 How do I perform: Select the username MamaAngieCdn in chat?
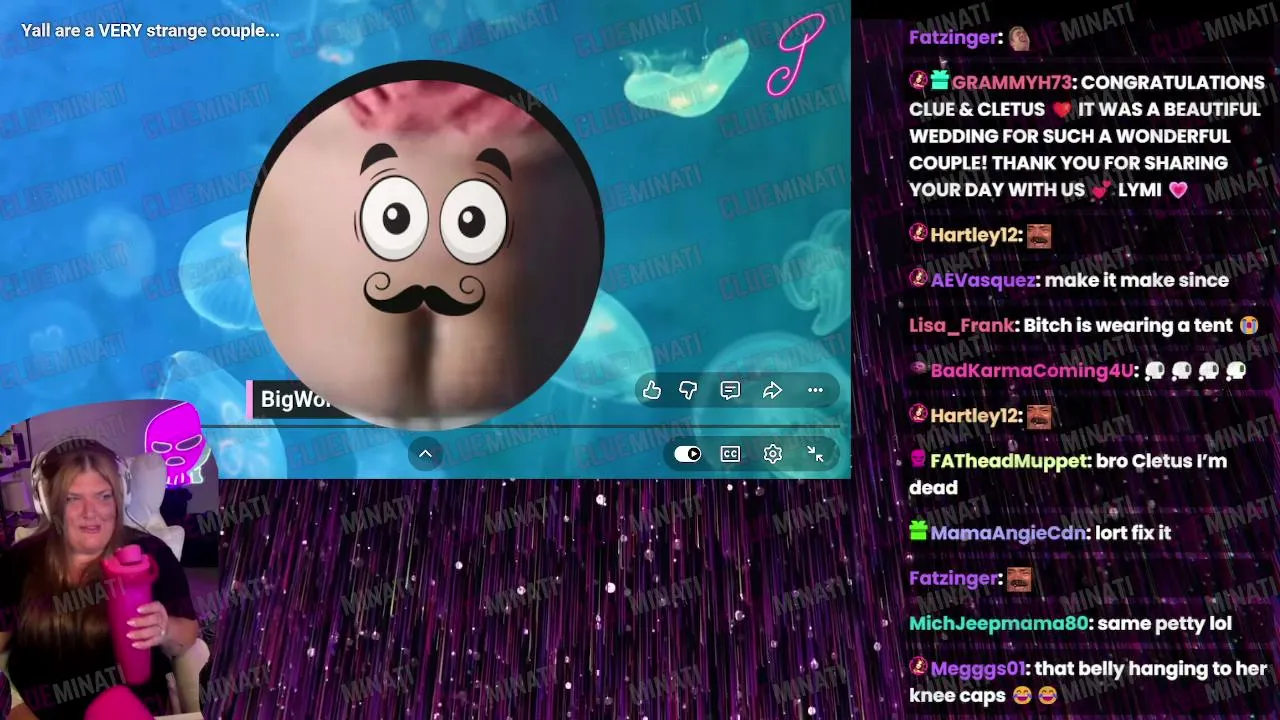[1008, 533]
